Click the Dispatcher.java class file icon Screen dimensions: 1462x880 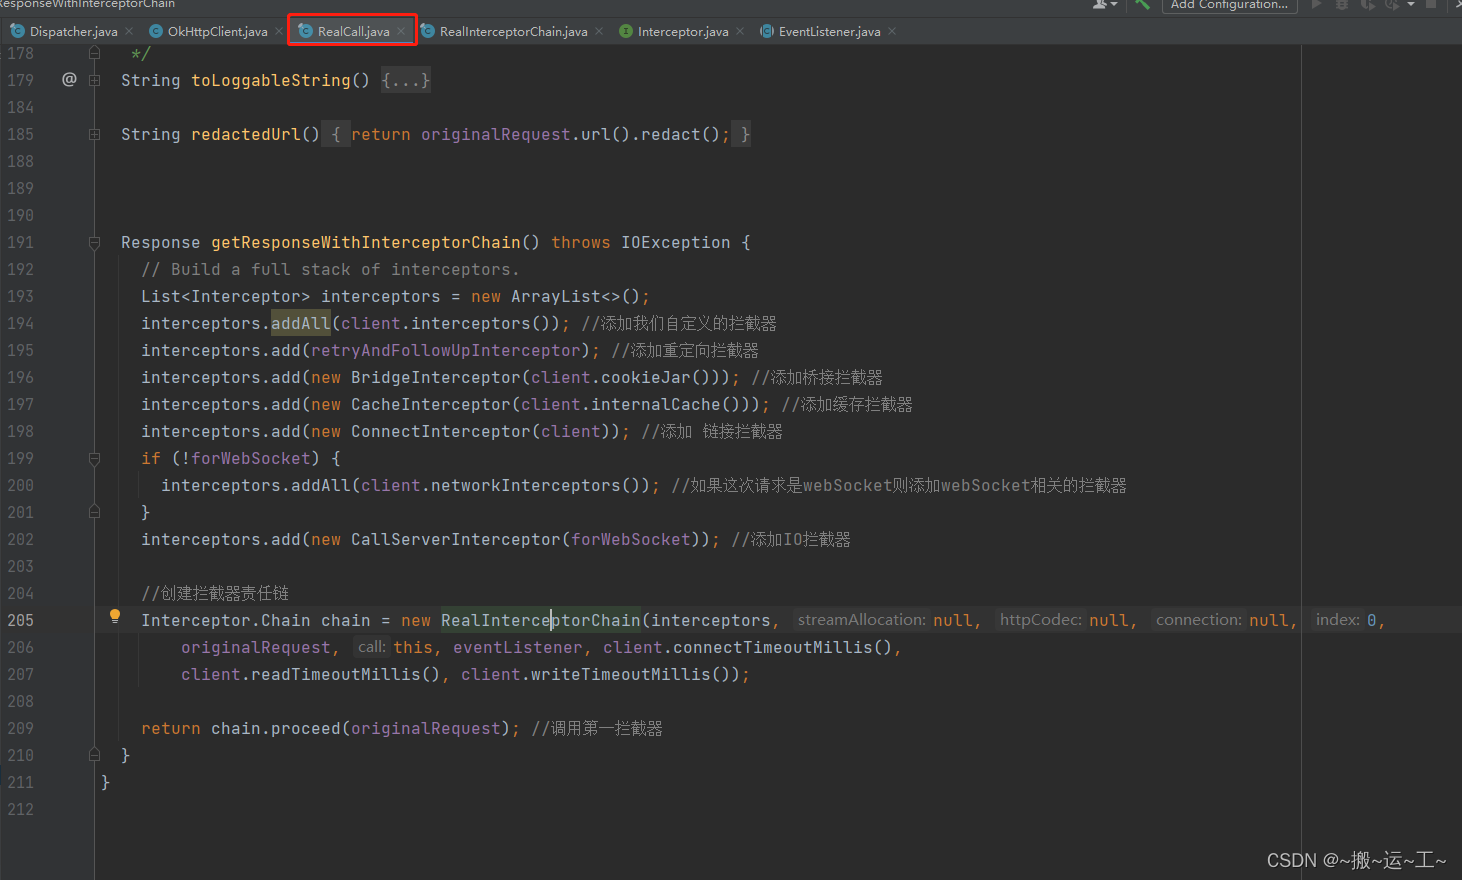tap(17, 31)
